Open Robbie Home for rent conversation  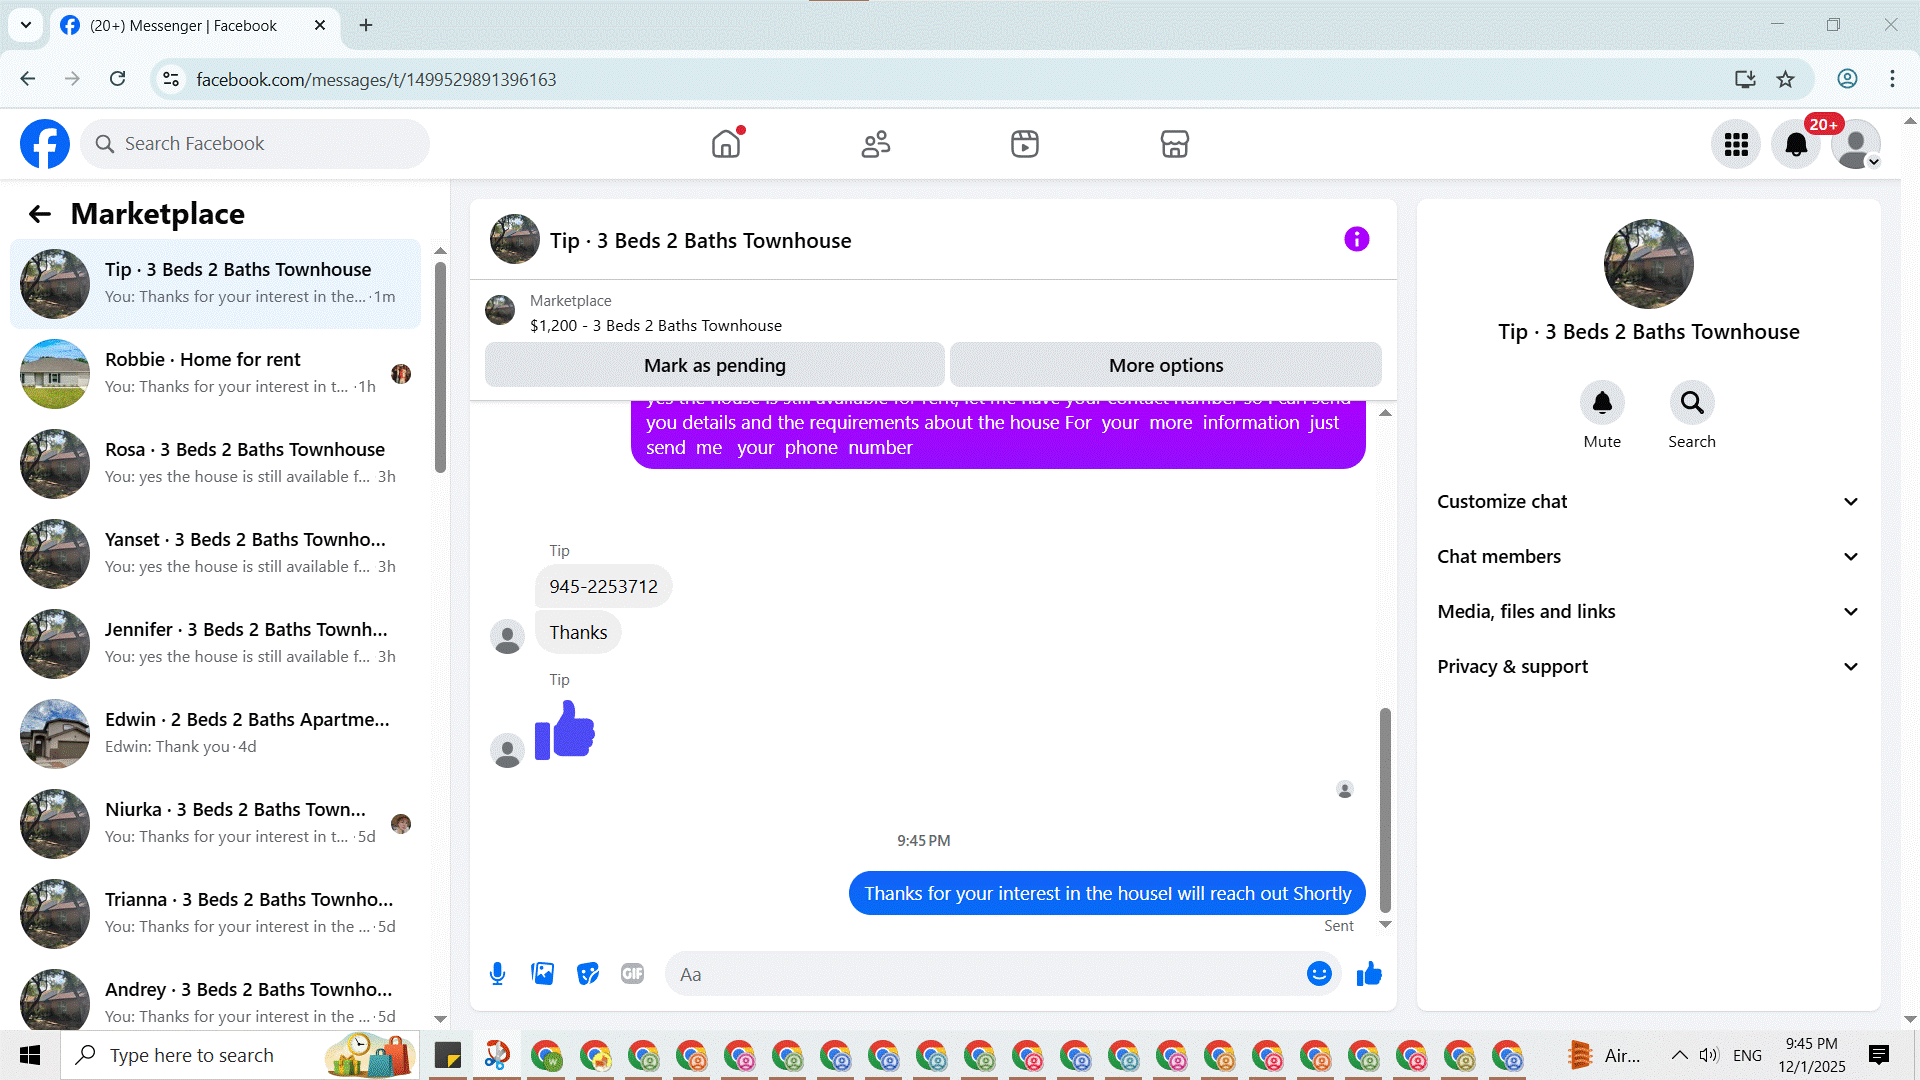[x=215, y=374]
